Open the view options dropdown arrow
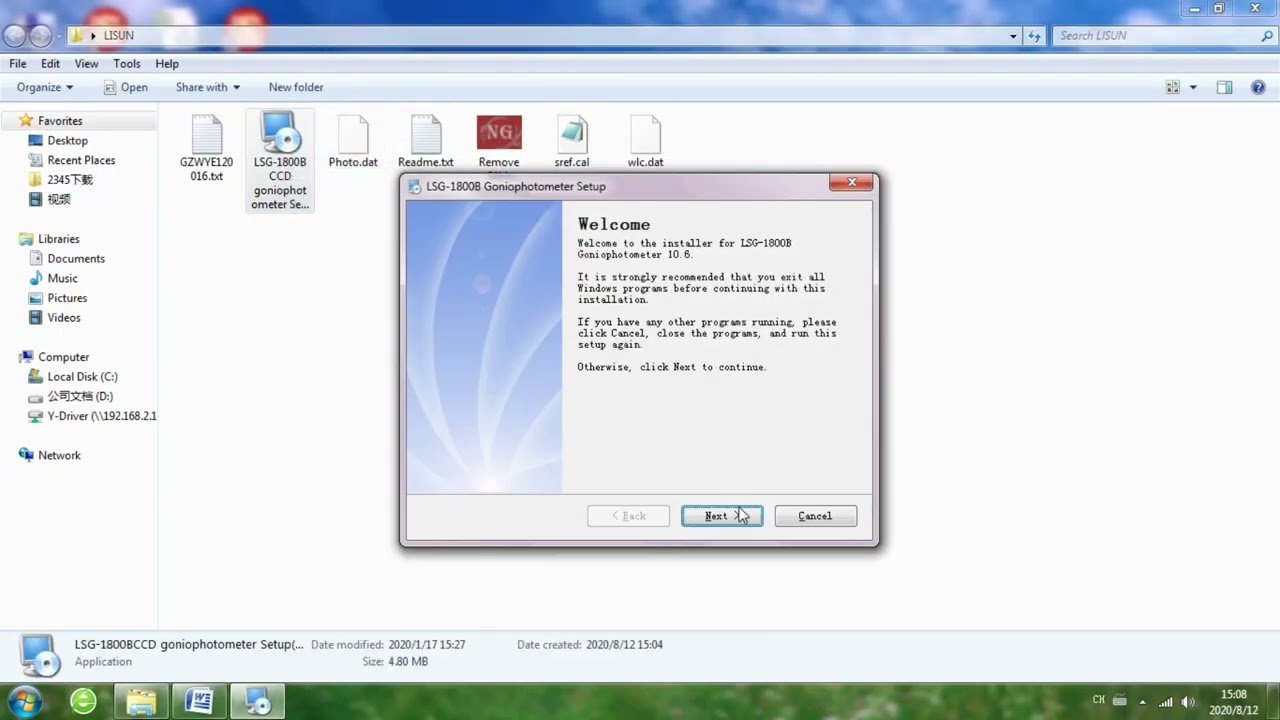This screenshot has width=1280, height=720. 1193,87
